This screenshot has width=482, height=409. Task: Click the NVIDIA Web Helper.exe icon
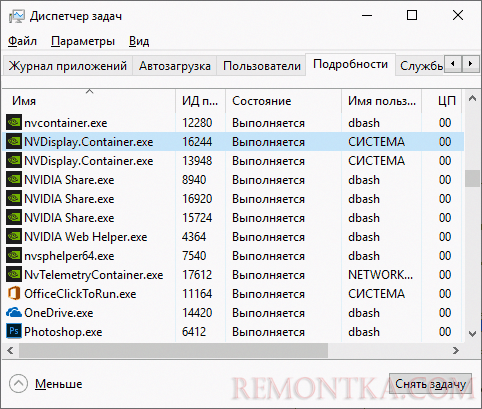tap(14, 236)
